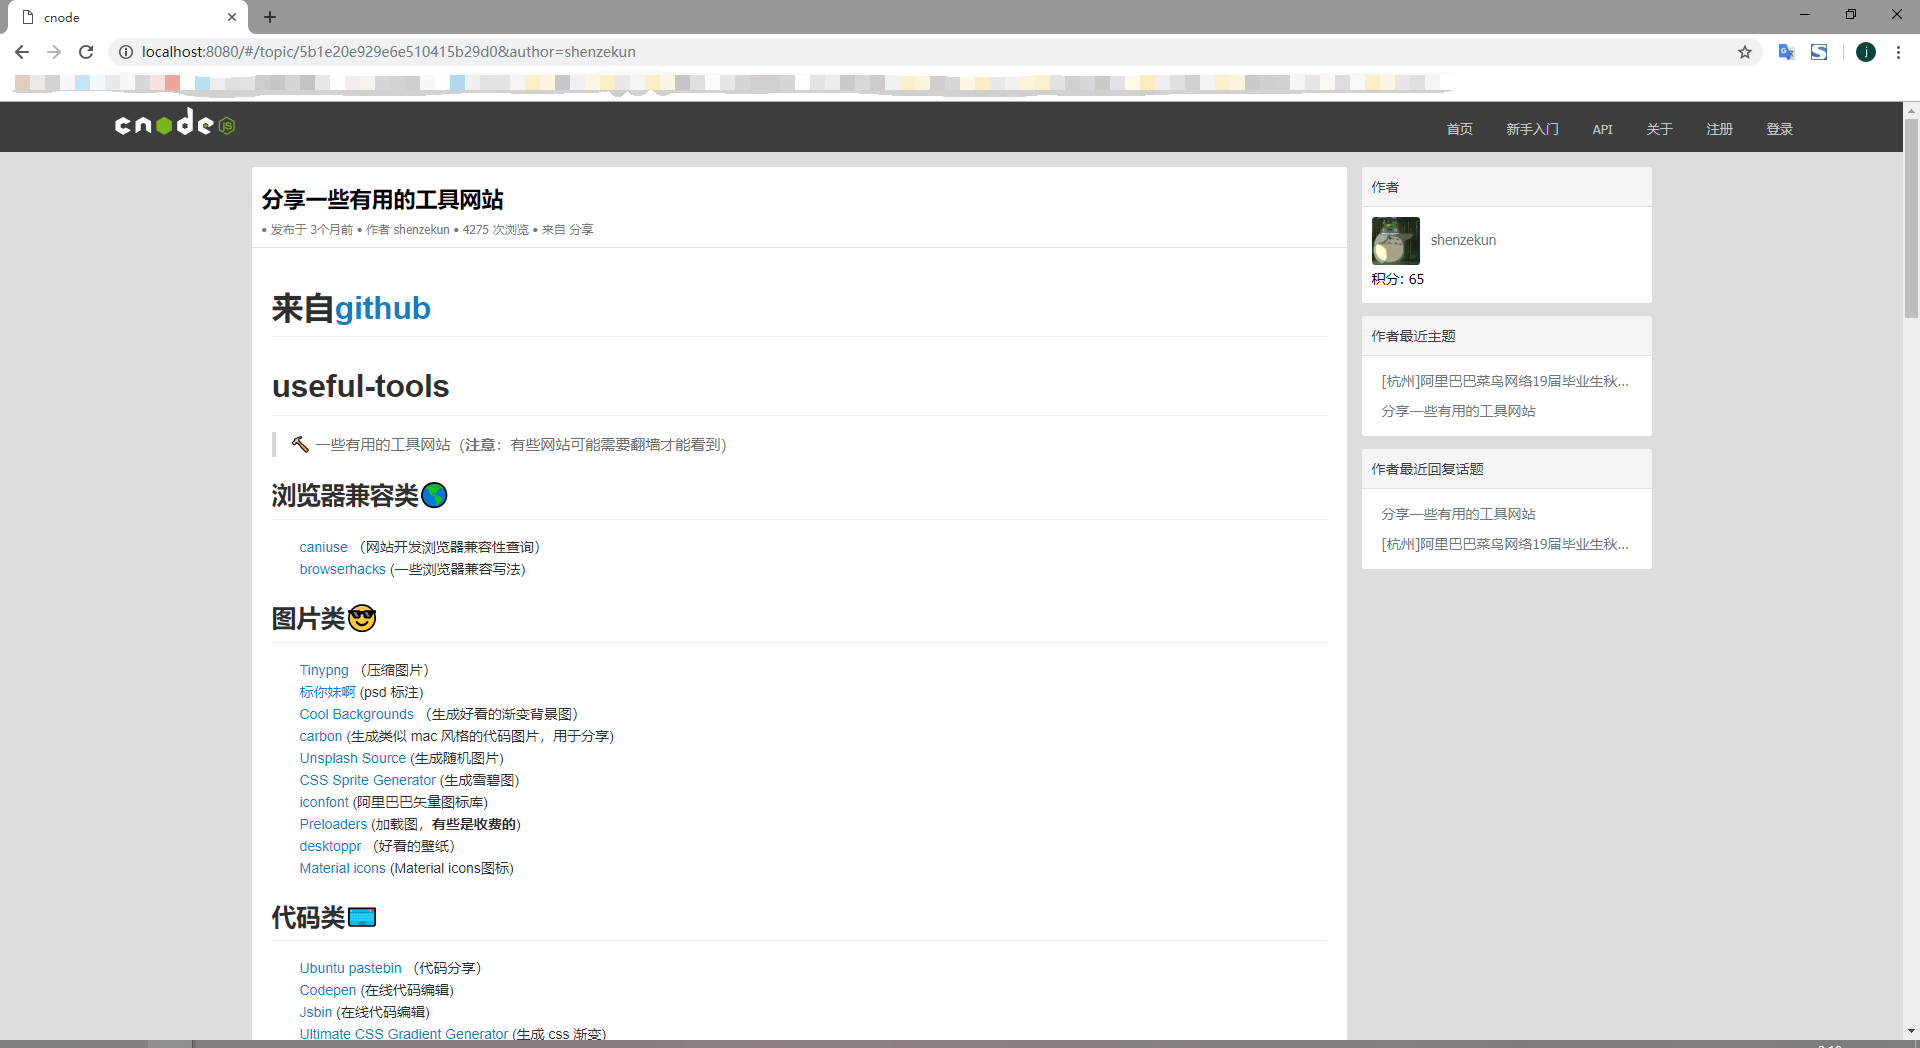The height and width of the screenshot is (1048, 1920).
Task: Click the browser forward arrow
Action: pyautogui.click(x=54, y=52)
